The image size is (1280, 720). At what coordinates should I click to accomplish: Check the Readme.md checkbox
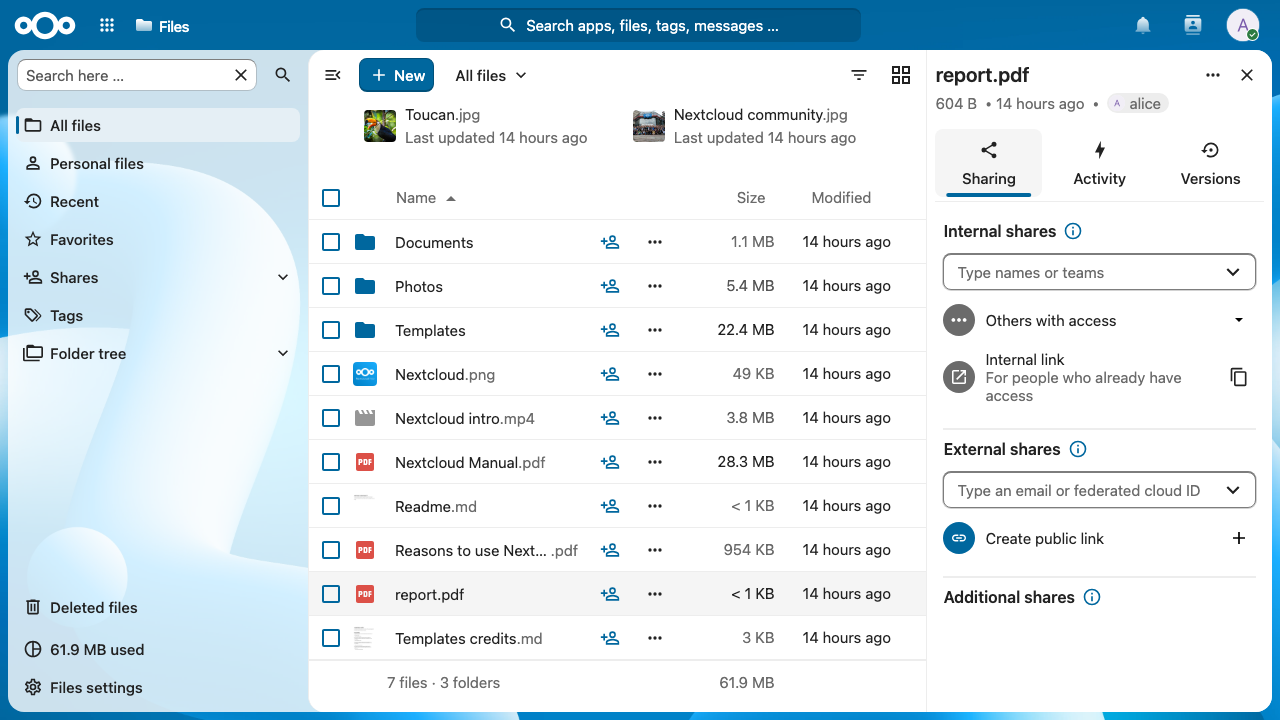pos(331,506)
